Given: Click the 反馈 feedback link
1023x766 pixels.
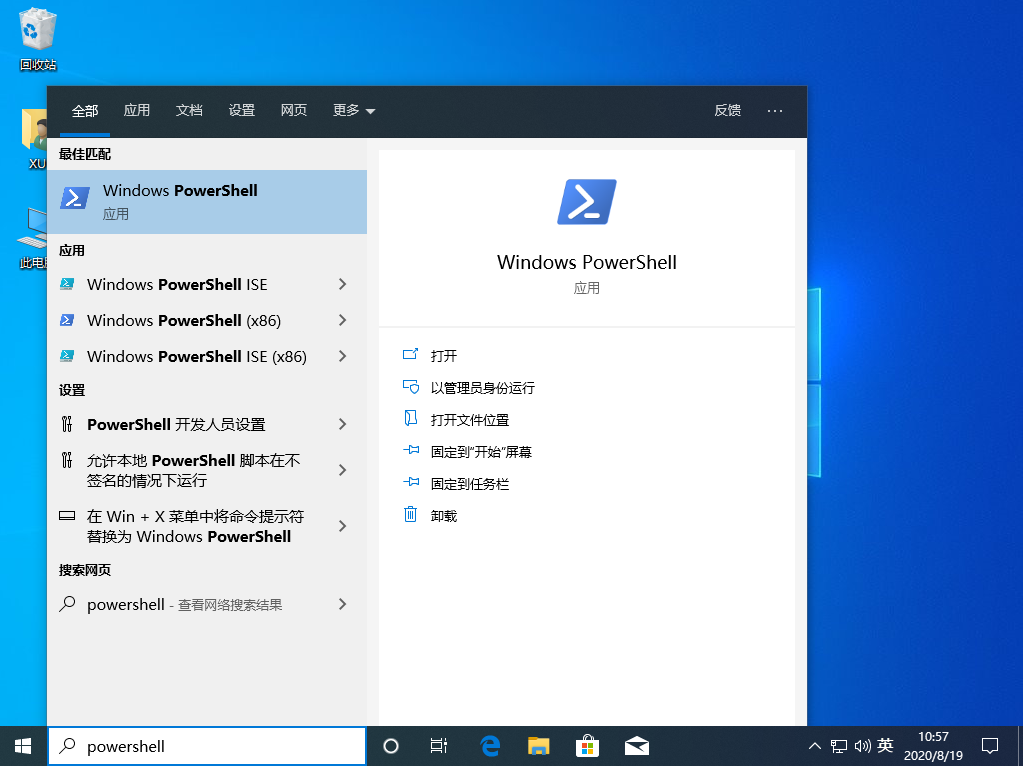Looking at the screenshot, I should [x=727, y=110].
